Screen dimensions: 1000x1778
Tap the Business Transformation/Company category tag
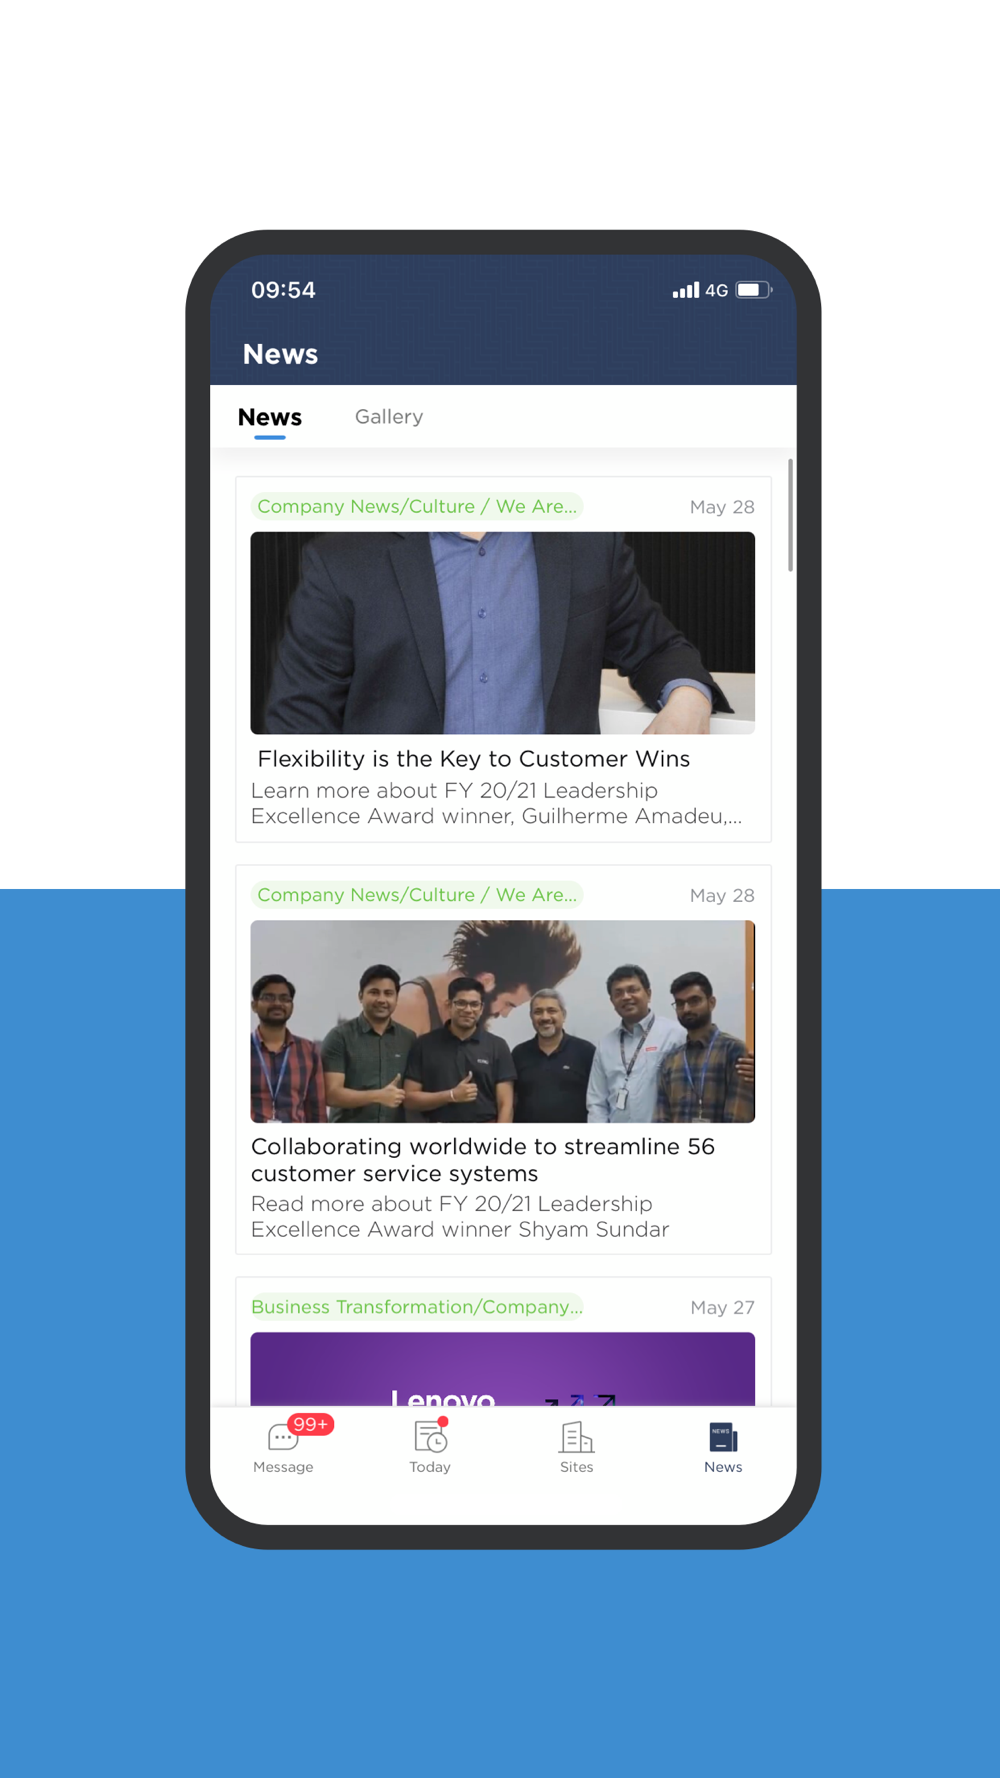(x=417, y=1307)
